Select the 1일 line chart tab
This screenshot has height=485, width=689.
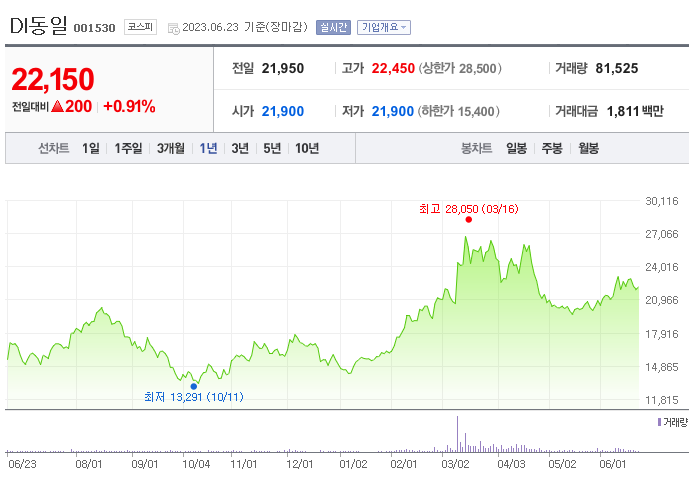point(91,148)
